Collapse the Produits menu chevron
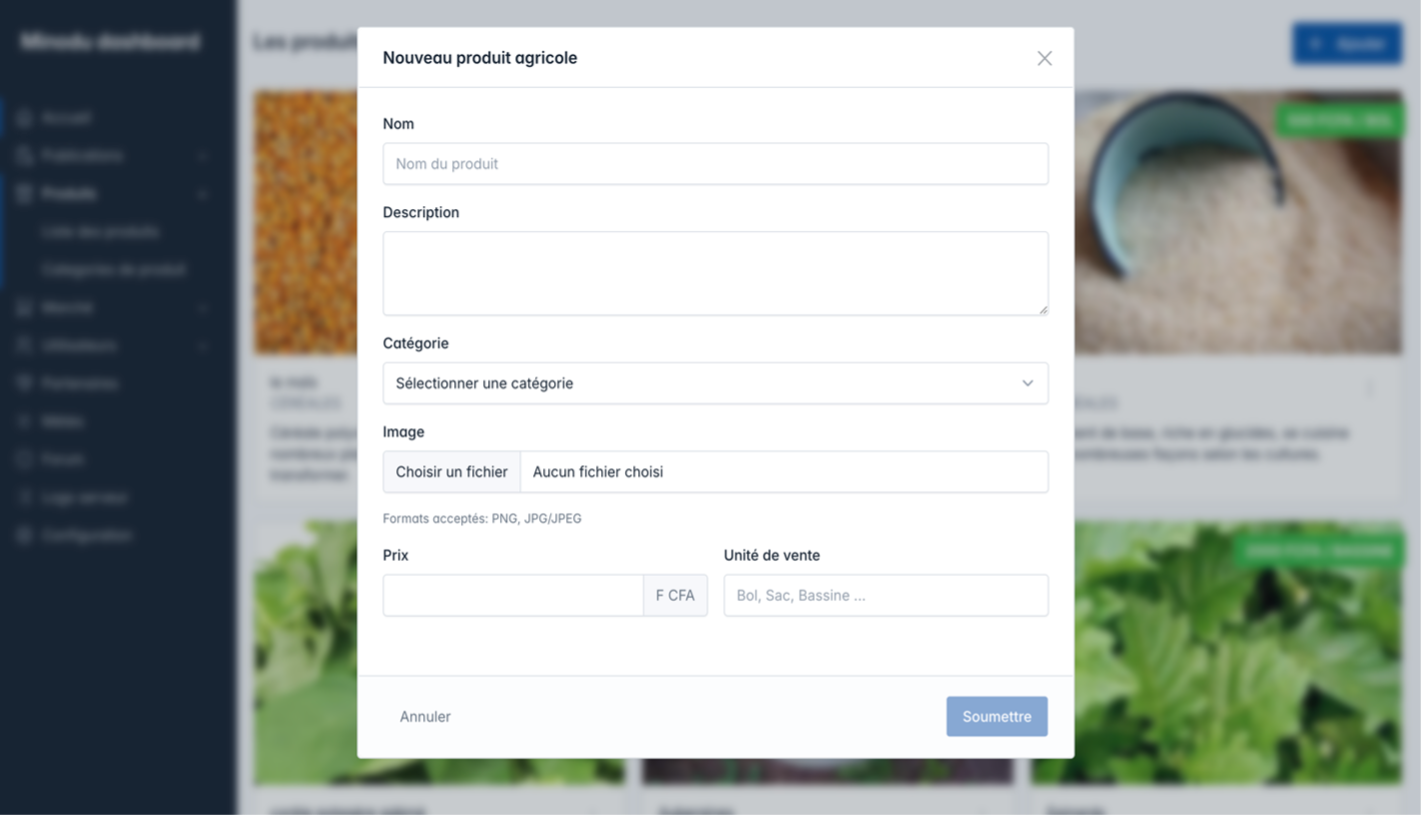Screen dimensions: 1423x818 pyautogui.click(x=203, y=194)
